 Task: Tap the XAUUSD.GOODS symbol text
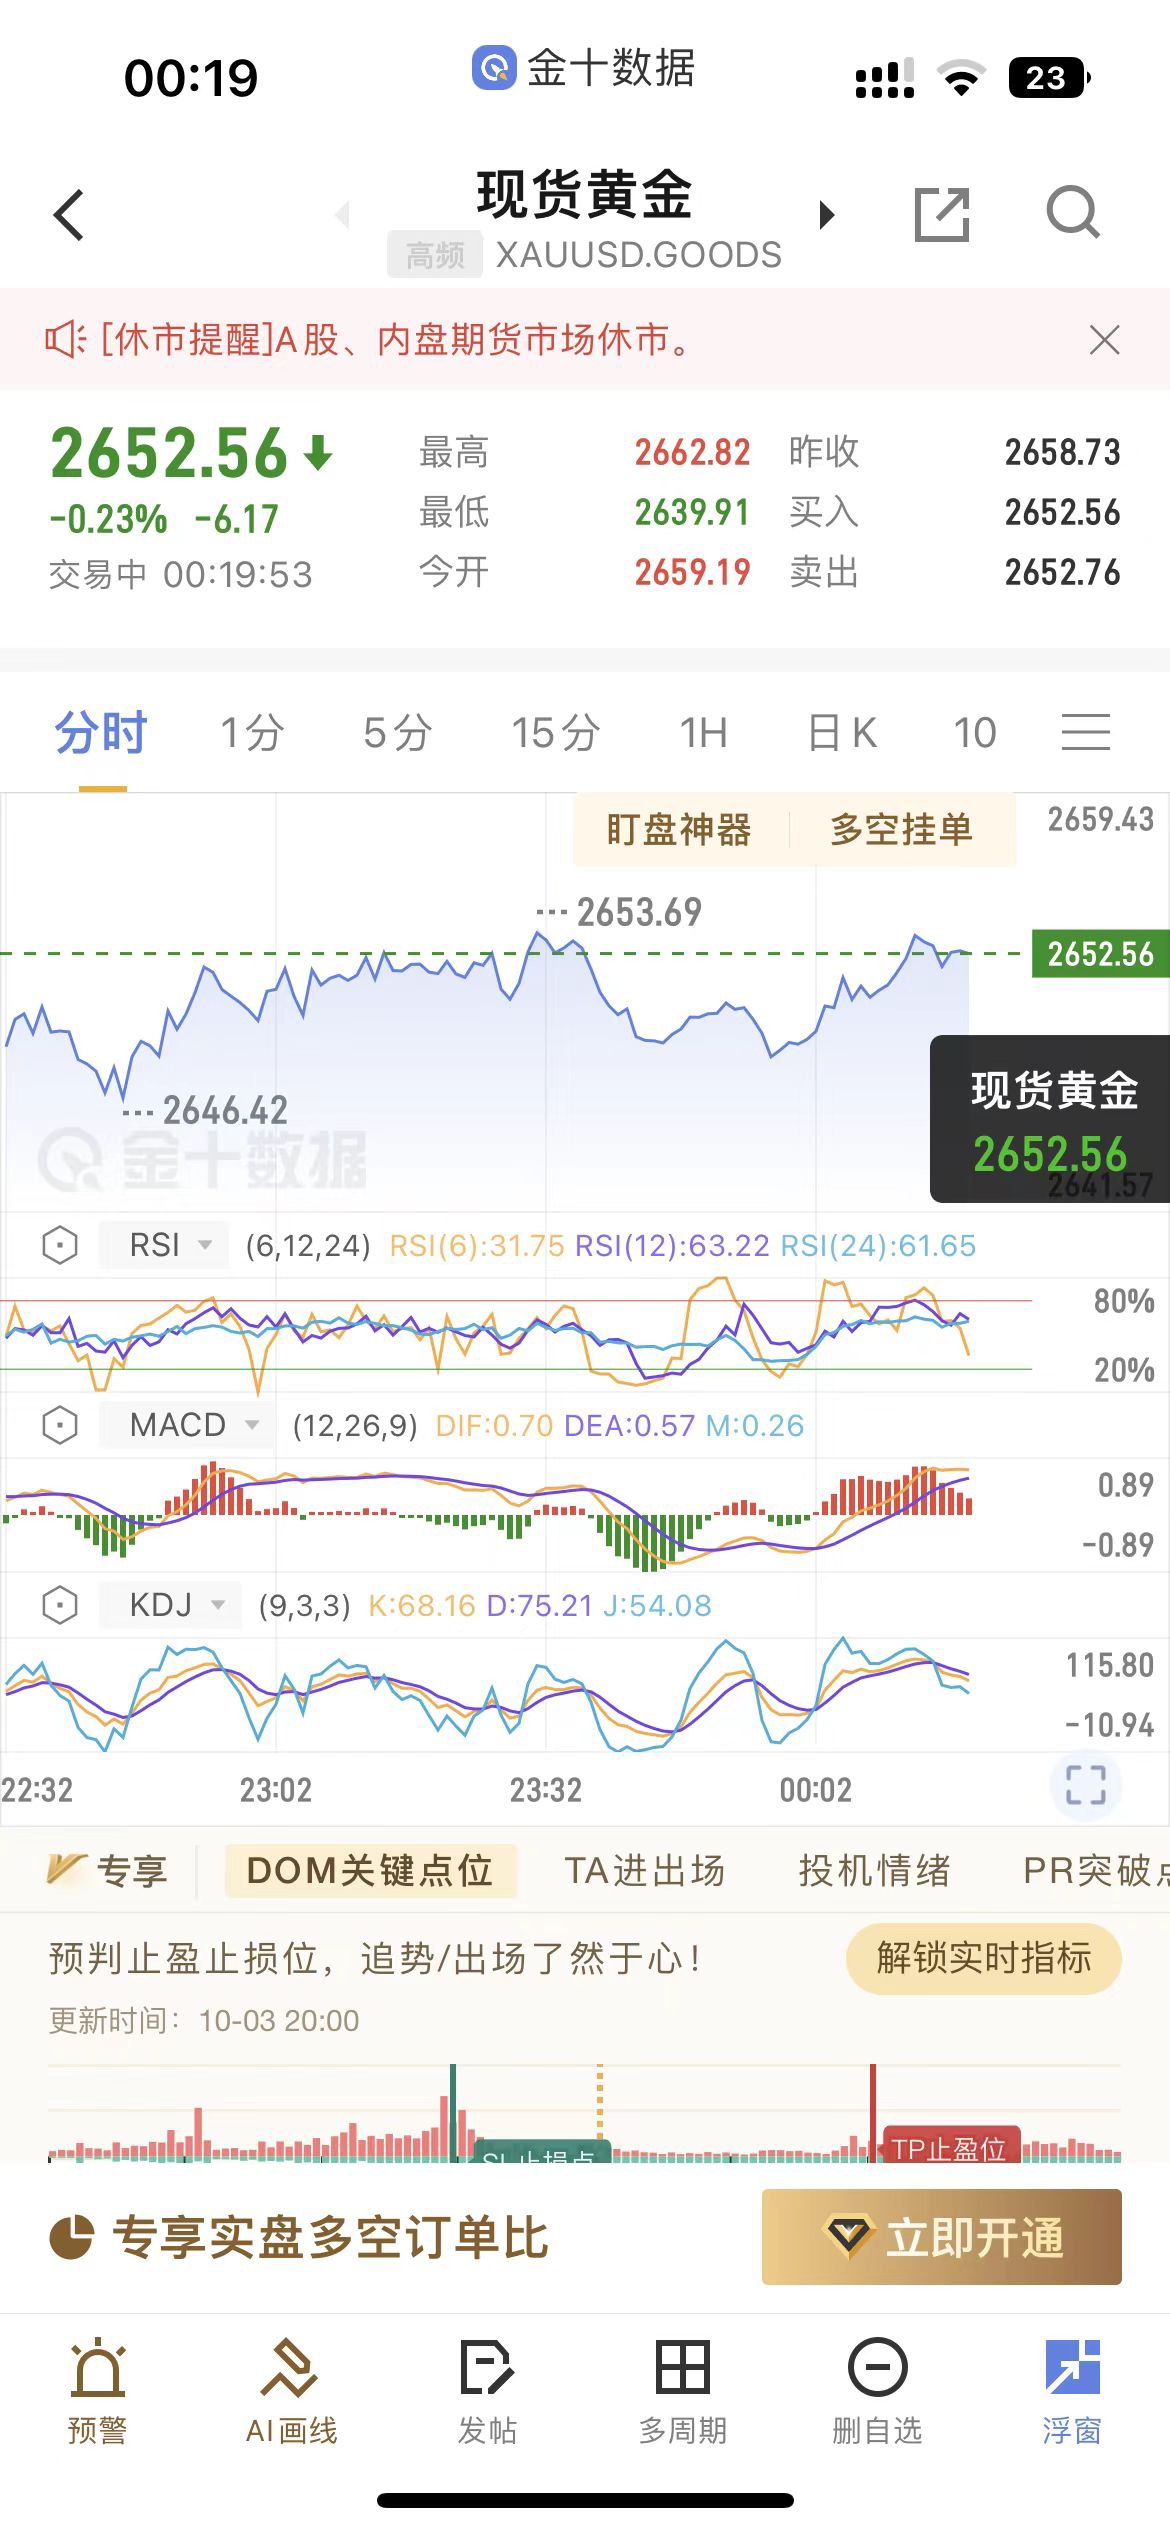click(x=639, y=255)
